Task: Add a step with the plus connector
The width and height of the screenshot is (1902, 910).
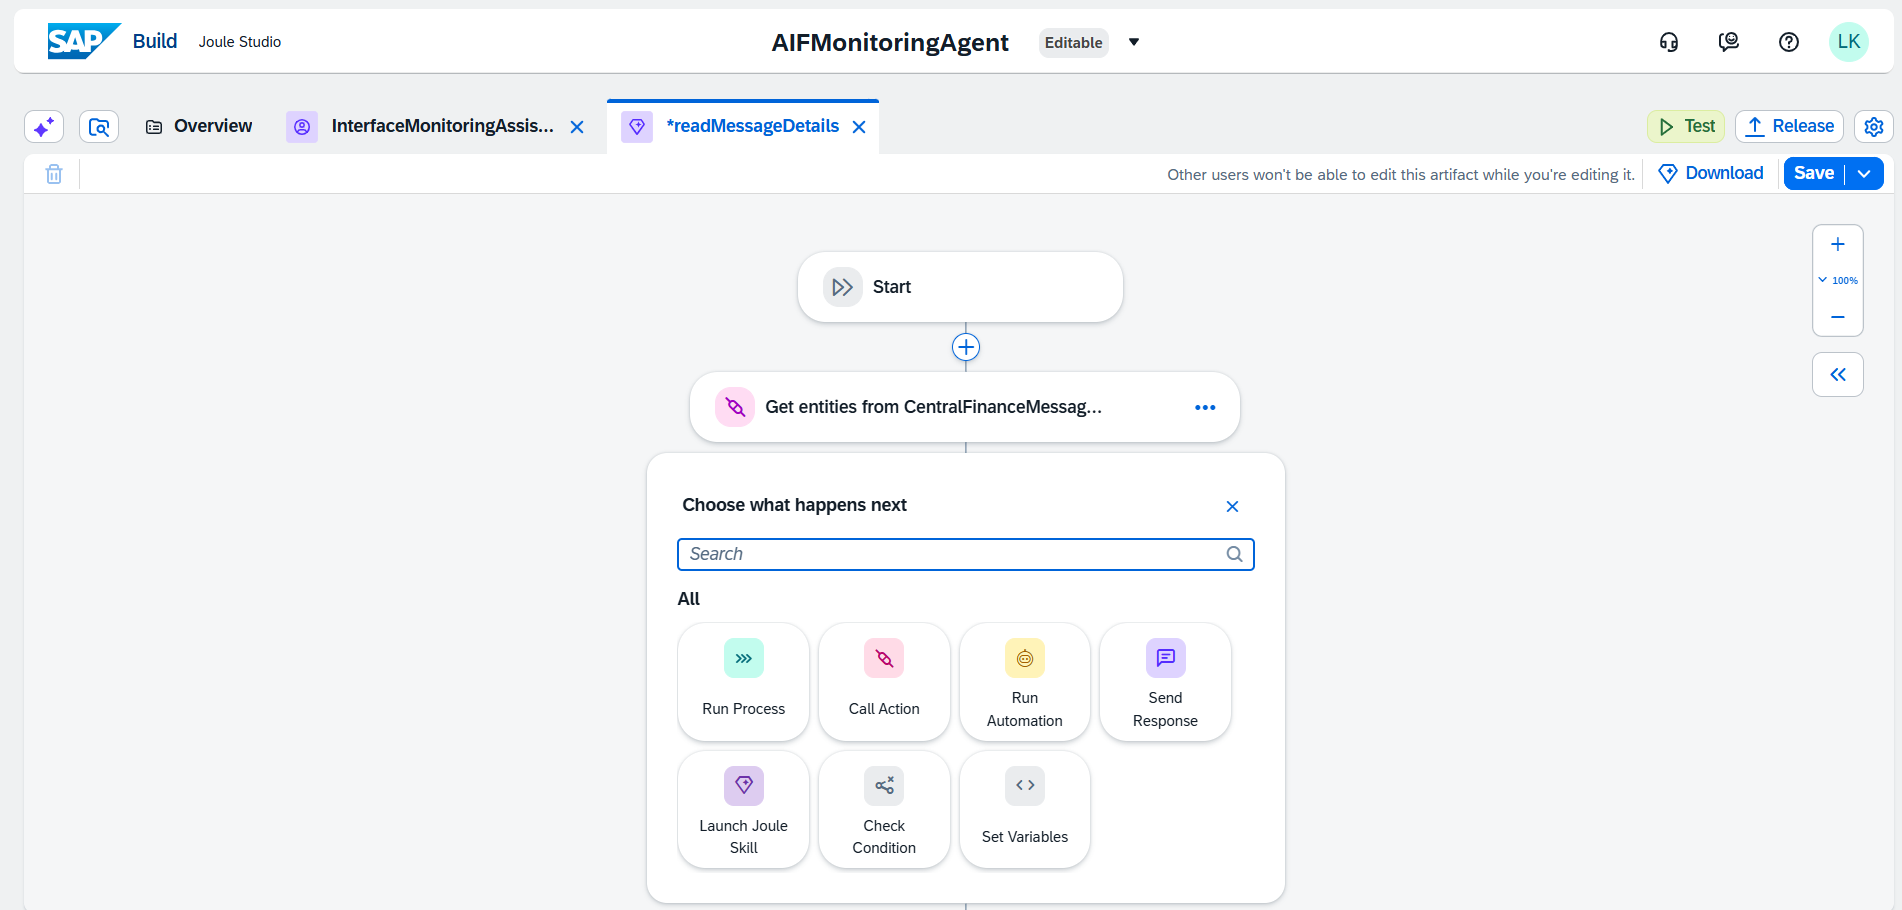Action: 966,347
